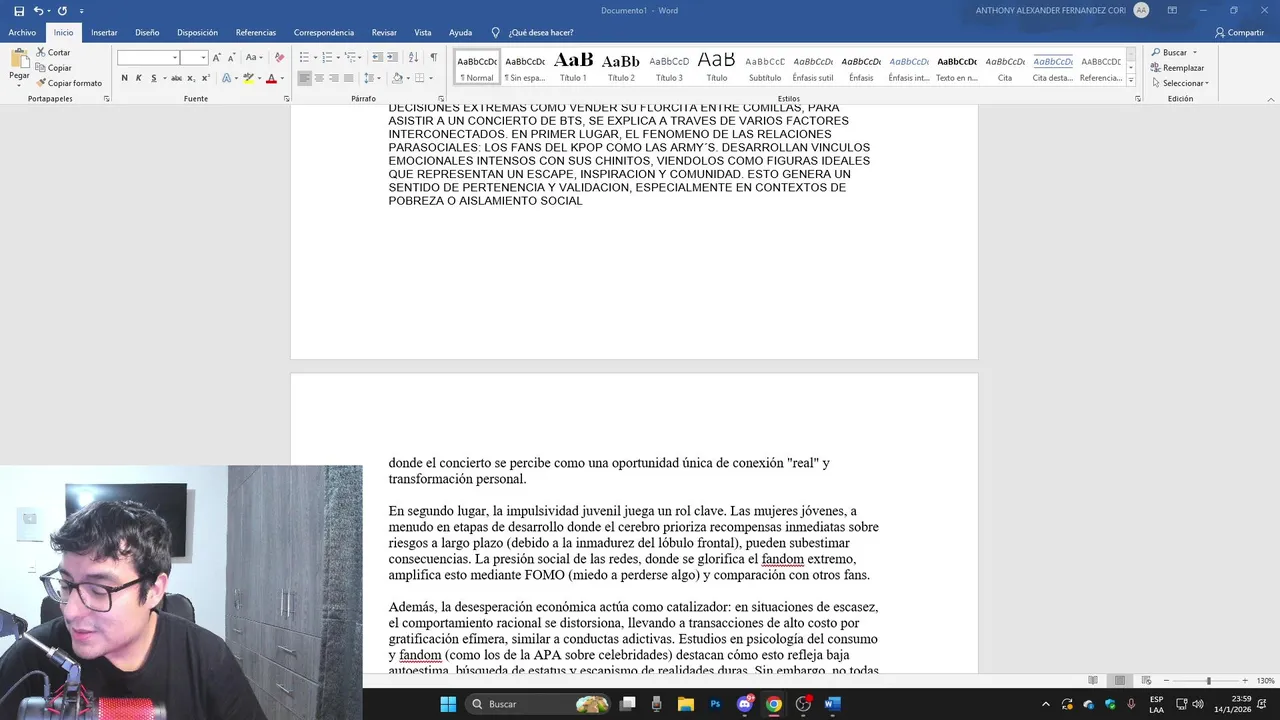Open the font size combo box

pos(193,58)
